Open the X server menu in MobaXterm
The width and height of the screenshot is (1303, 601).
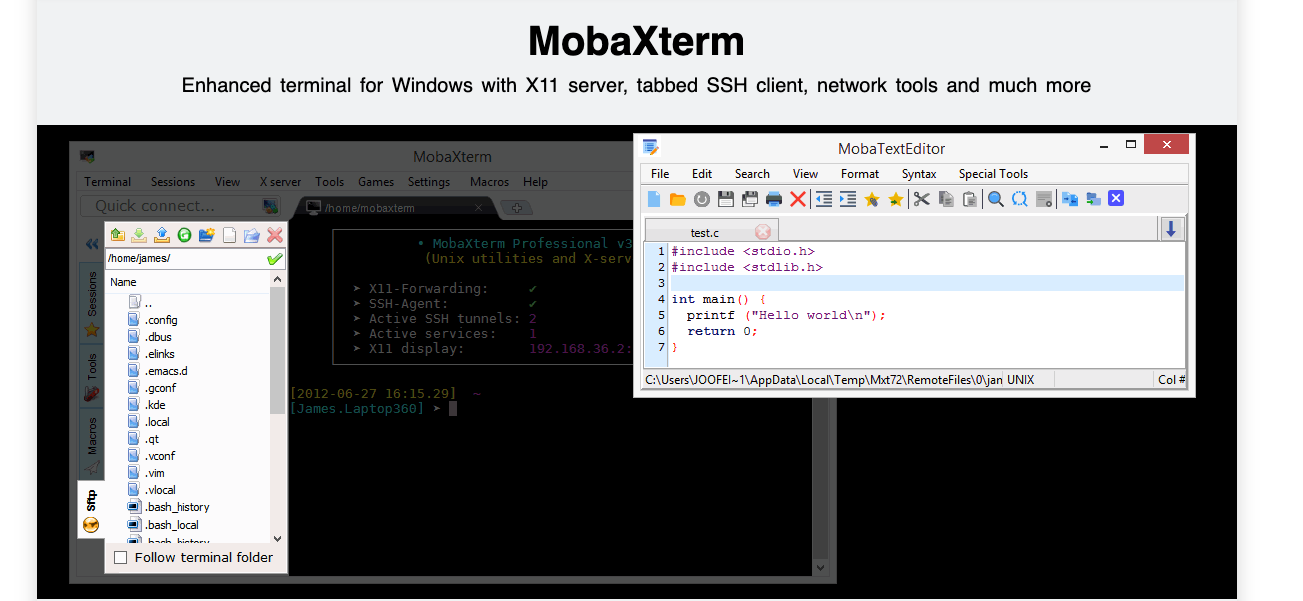coord(280,182)
